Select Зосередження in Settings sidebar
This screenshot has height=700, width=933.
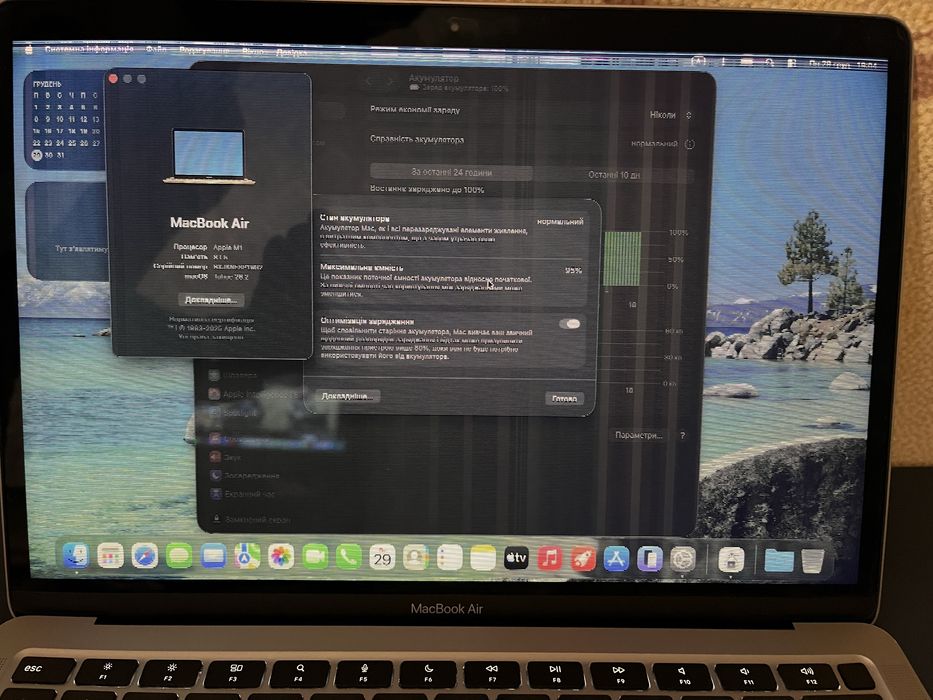coord(245,476)
